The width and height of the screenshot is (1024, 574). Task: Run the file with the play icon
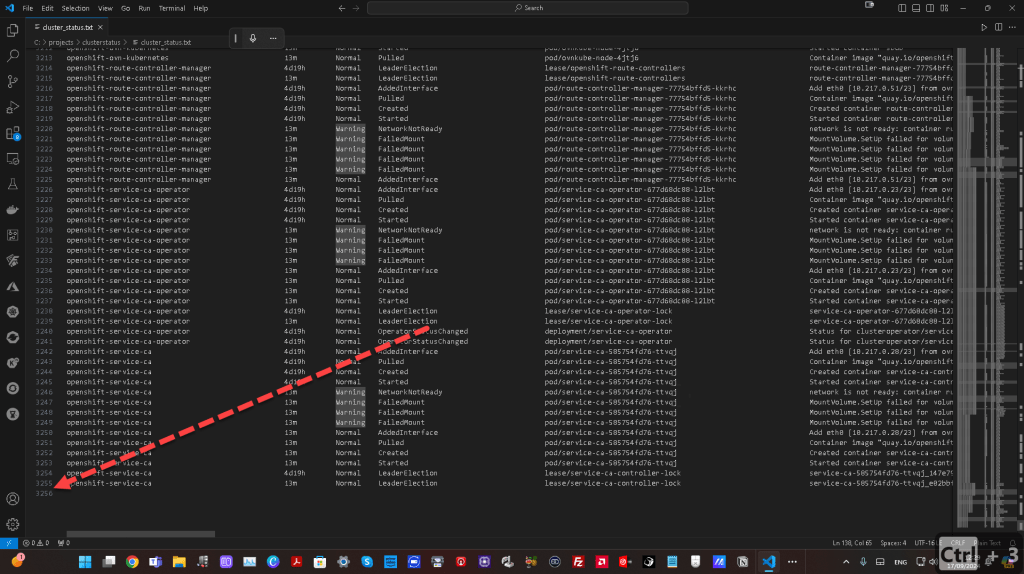tap(984, 27)
